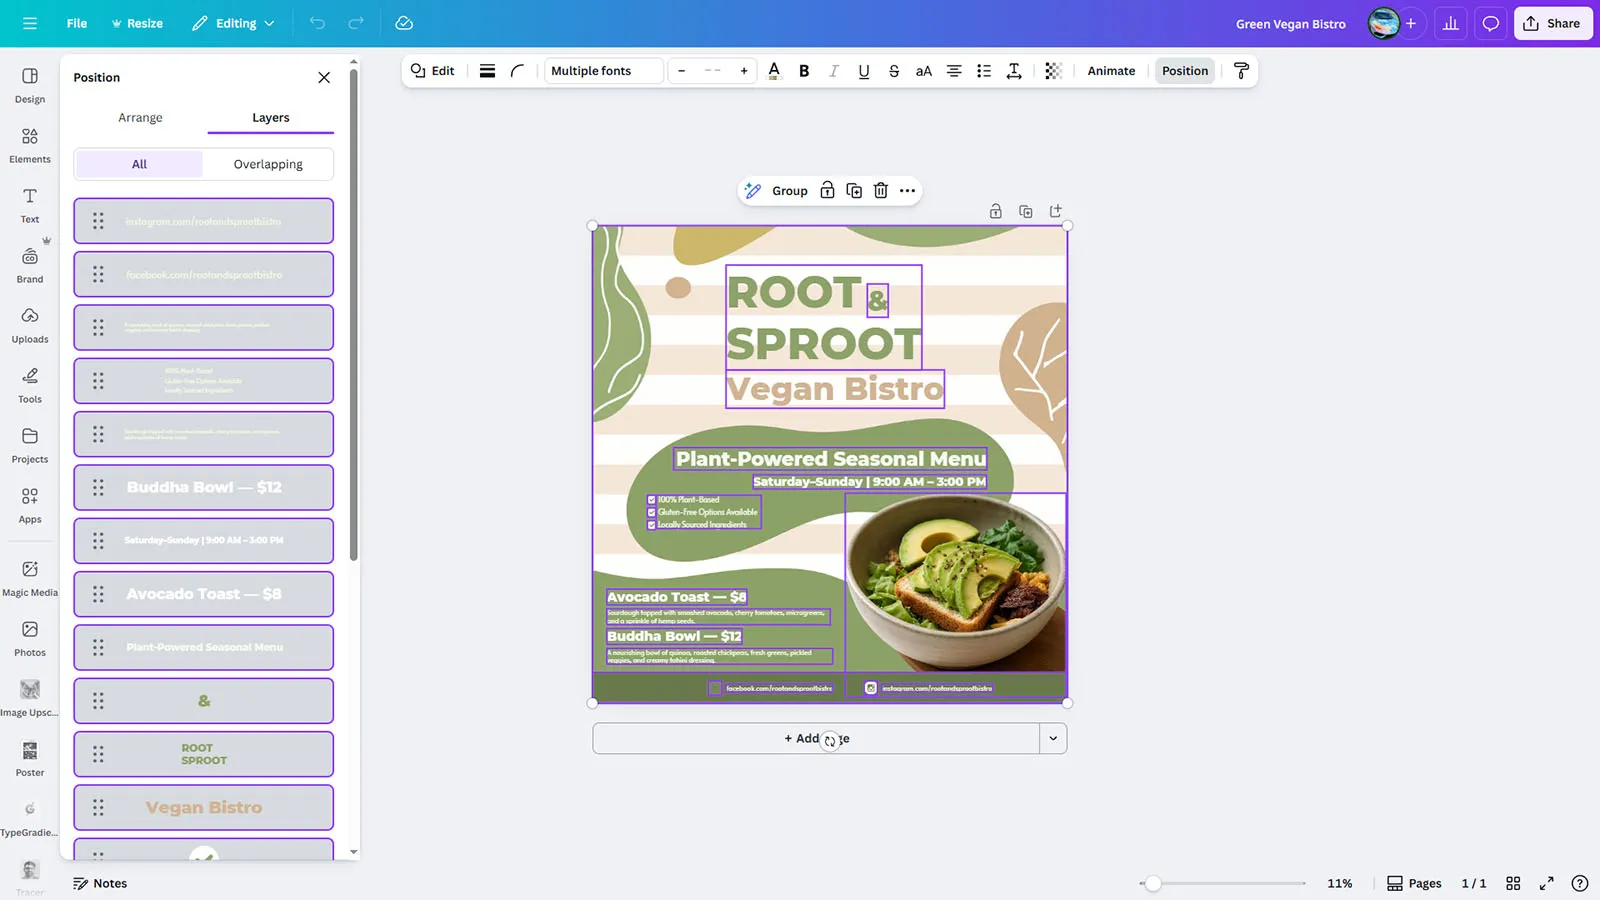Toggle italic text formatting
The height and width of the screenshot is (900, 1600).
tap(834, 71)
